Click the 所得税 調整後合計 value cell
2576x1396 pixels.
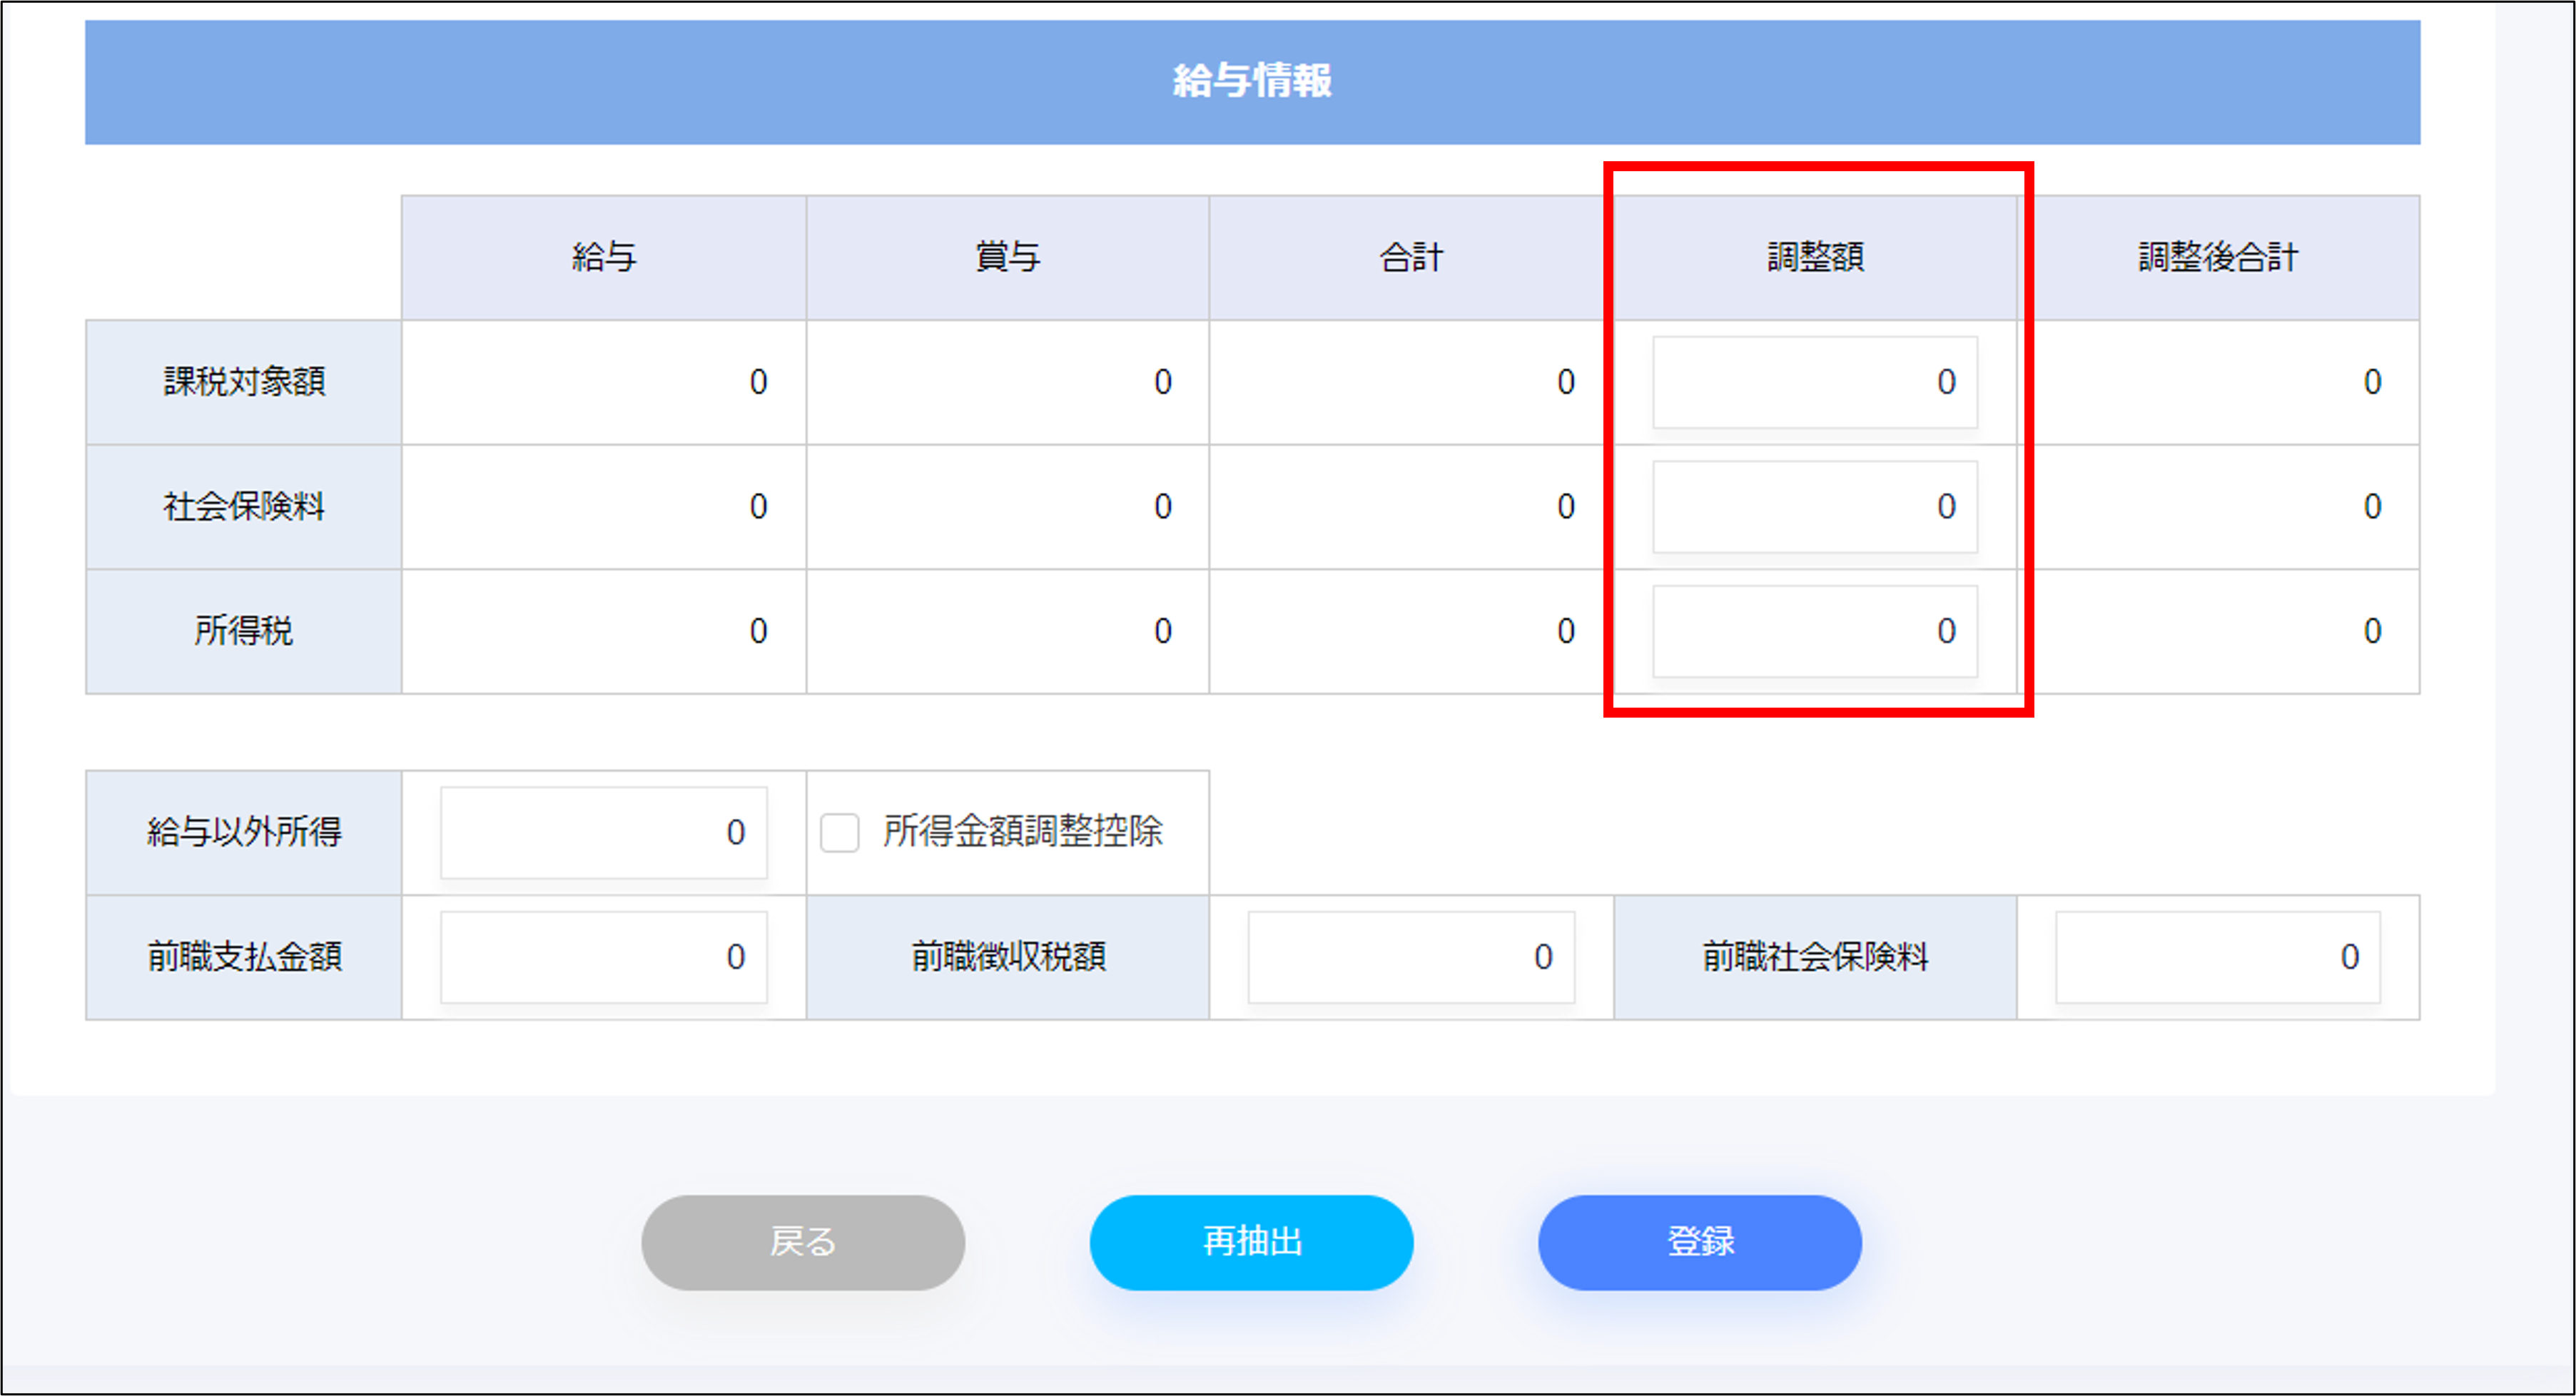2218,631
